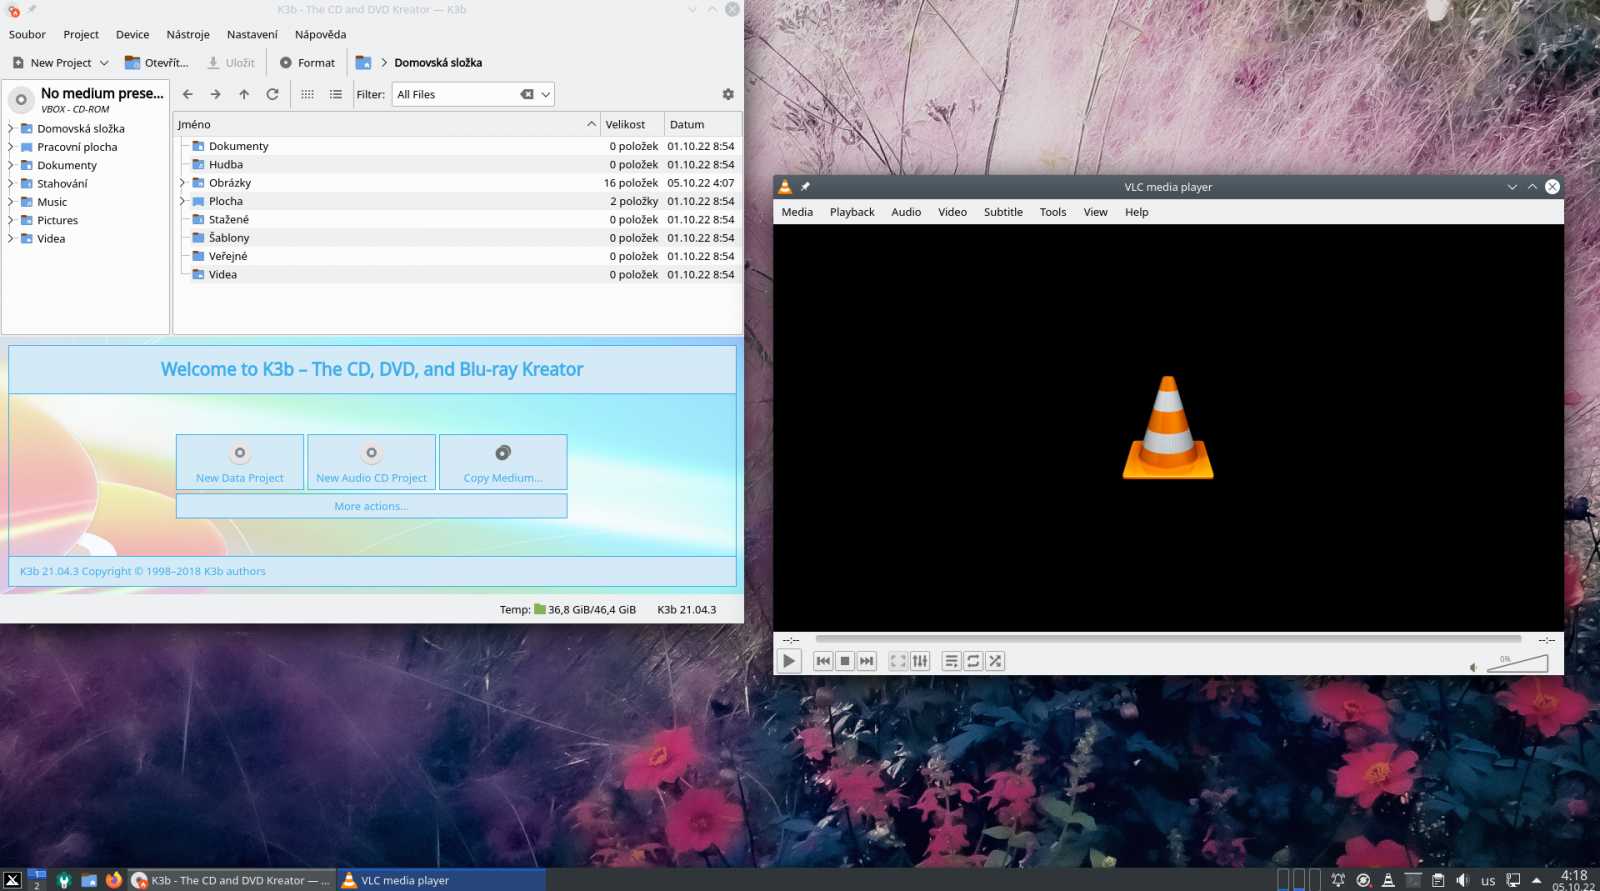1600x891 pixels.
Task: Open the K3b Soubor menu
Action: click(x=27, y=34)
